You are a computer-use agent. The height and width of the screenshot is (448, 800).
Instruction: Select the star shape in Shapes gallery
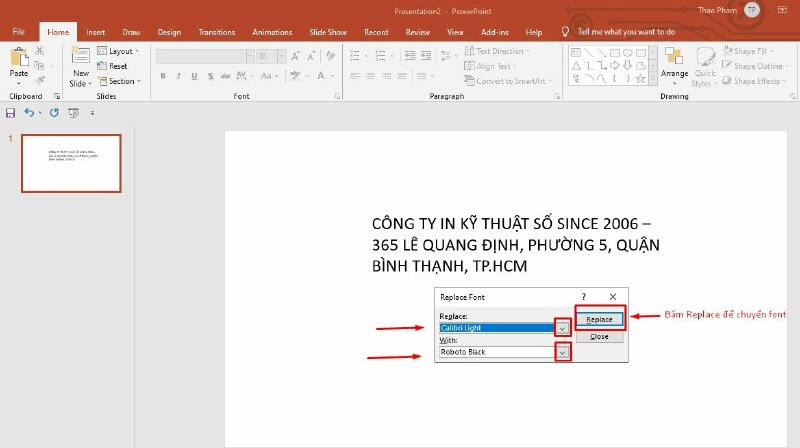point(640,79)
